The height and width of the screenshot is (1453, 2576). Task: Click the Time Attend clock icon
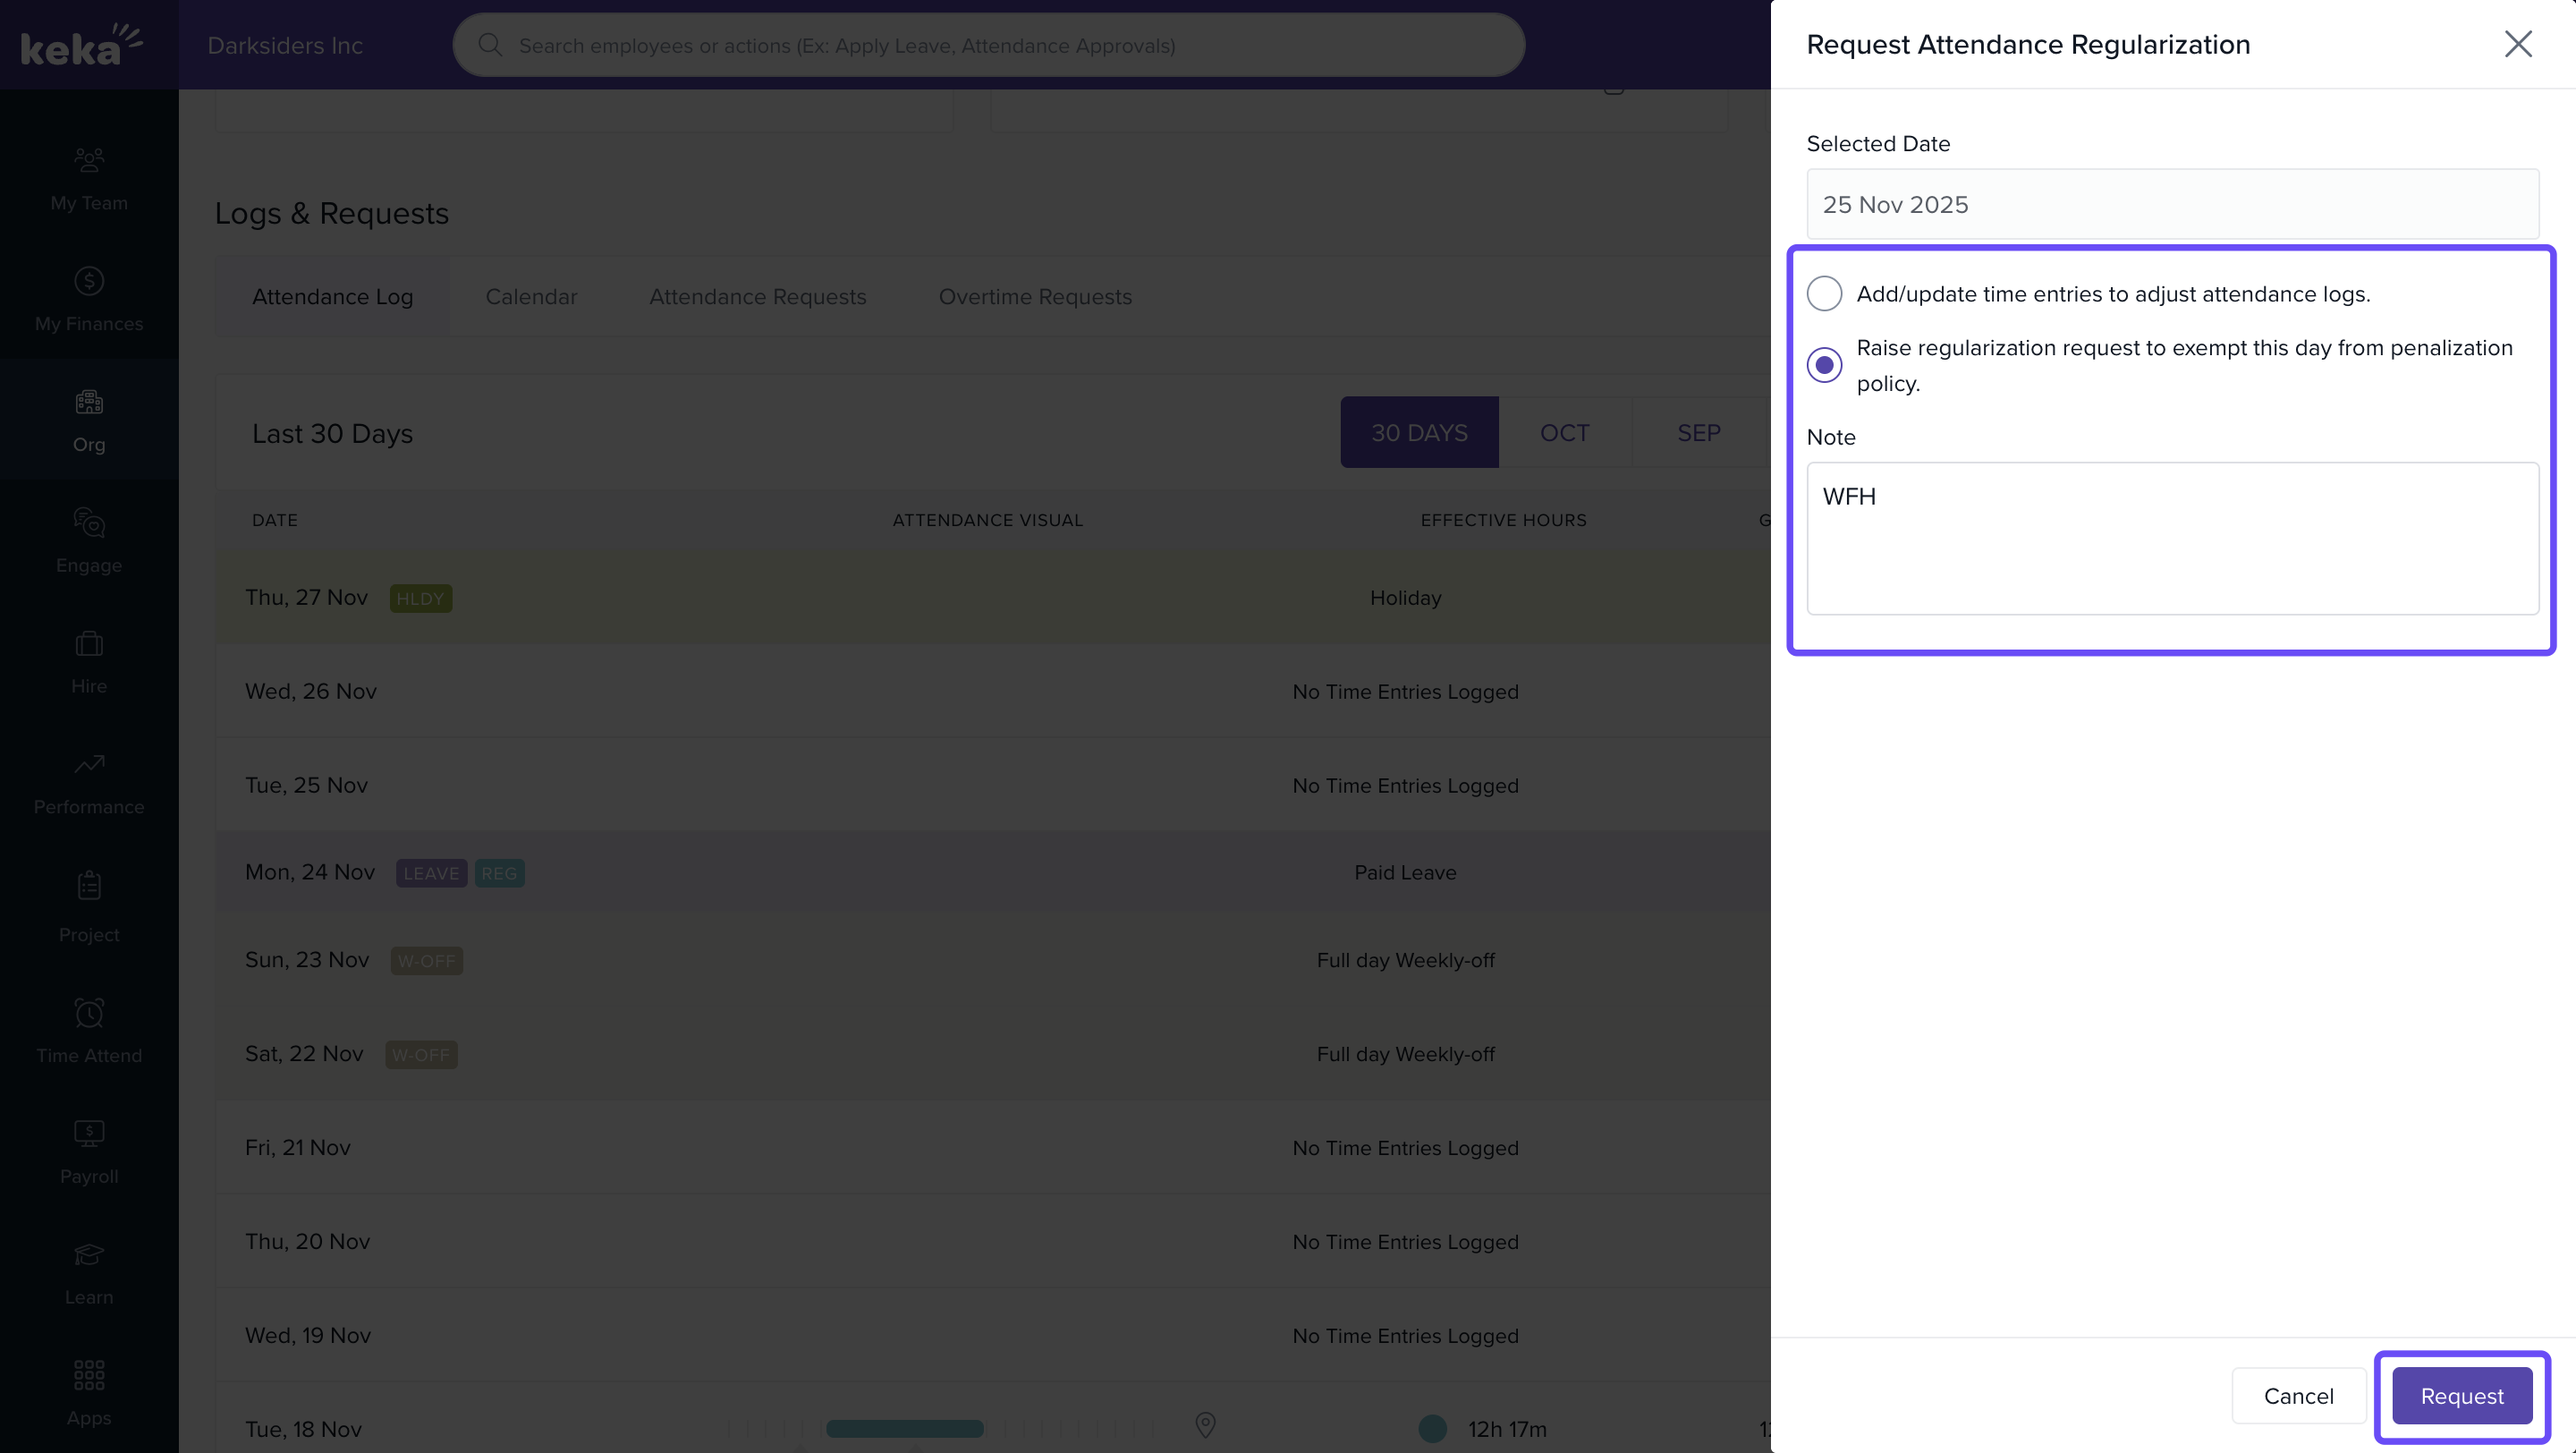pos(89,1013)
